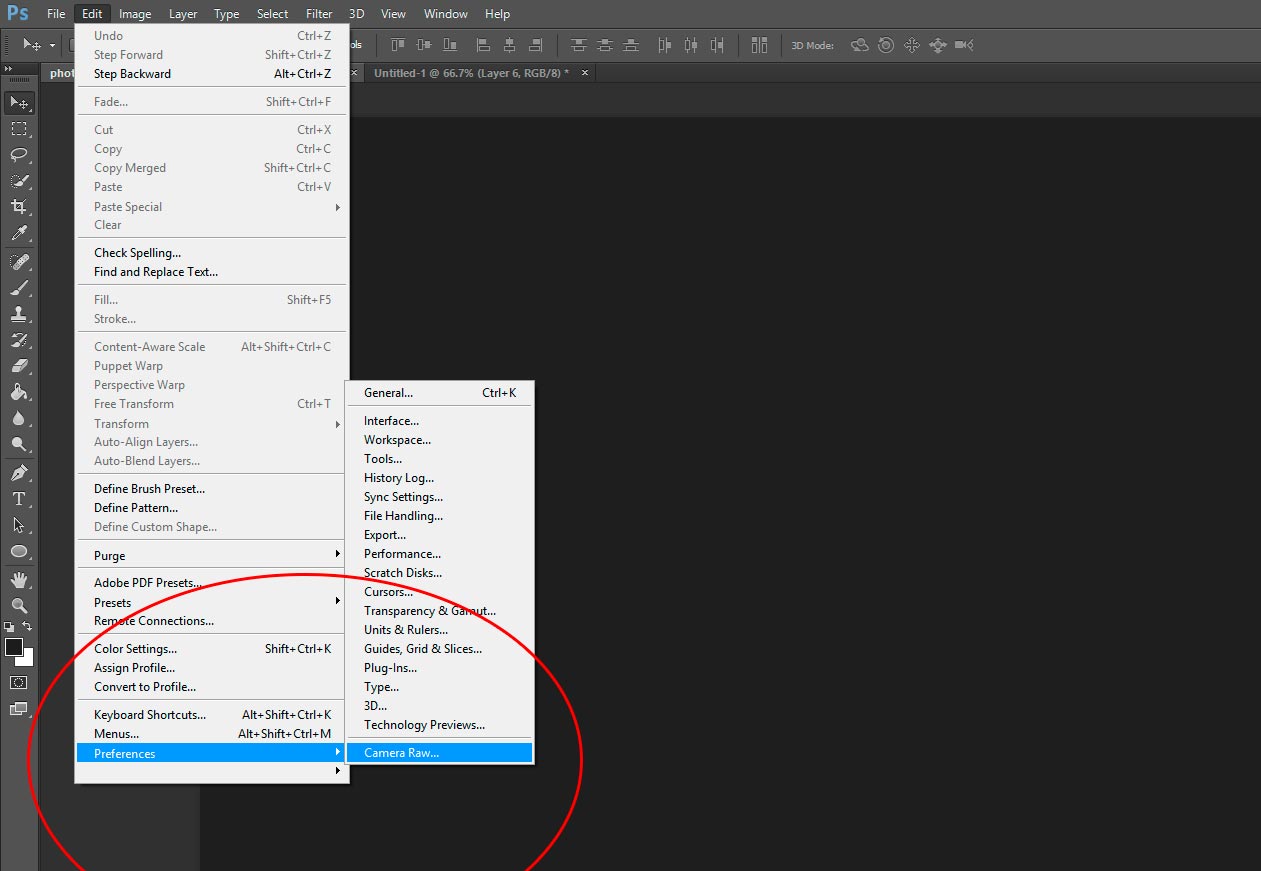Click the Align Top Edges icon

point(398,45)
